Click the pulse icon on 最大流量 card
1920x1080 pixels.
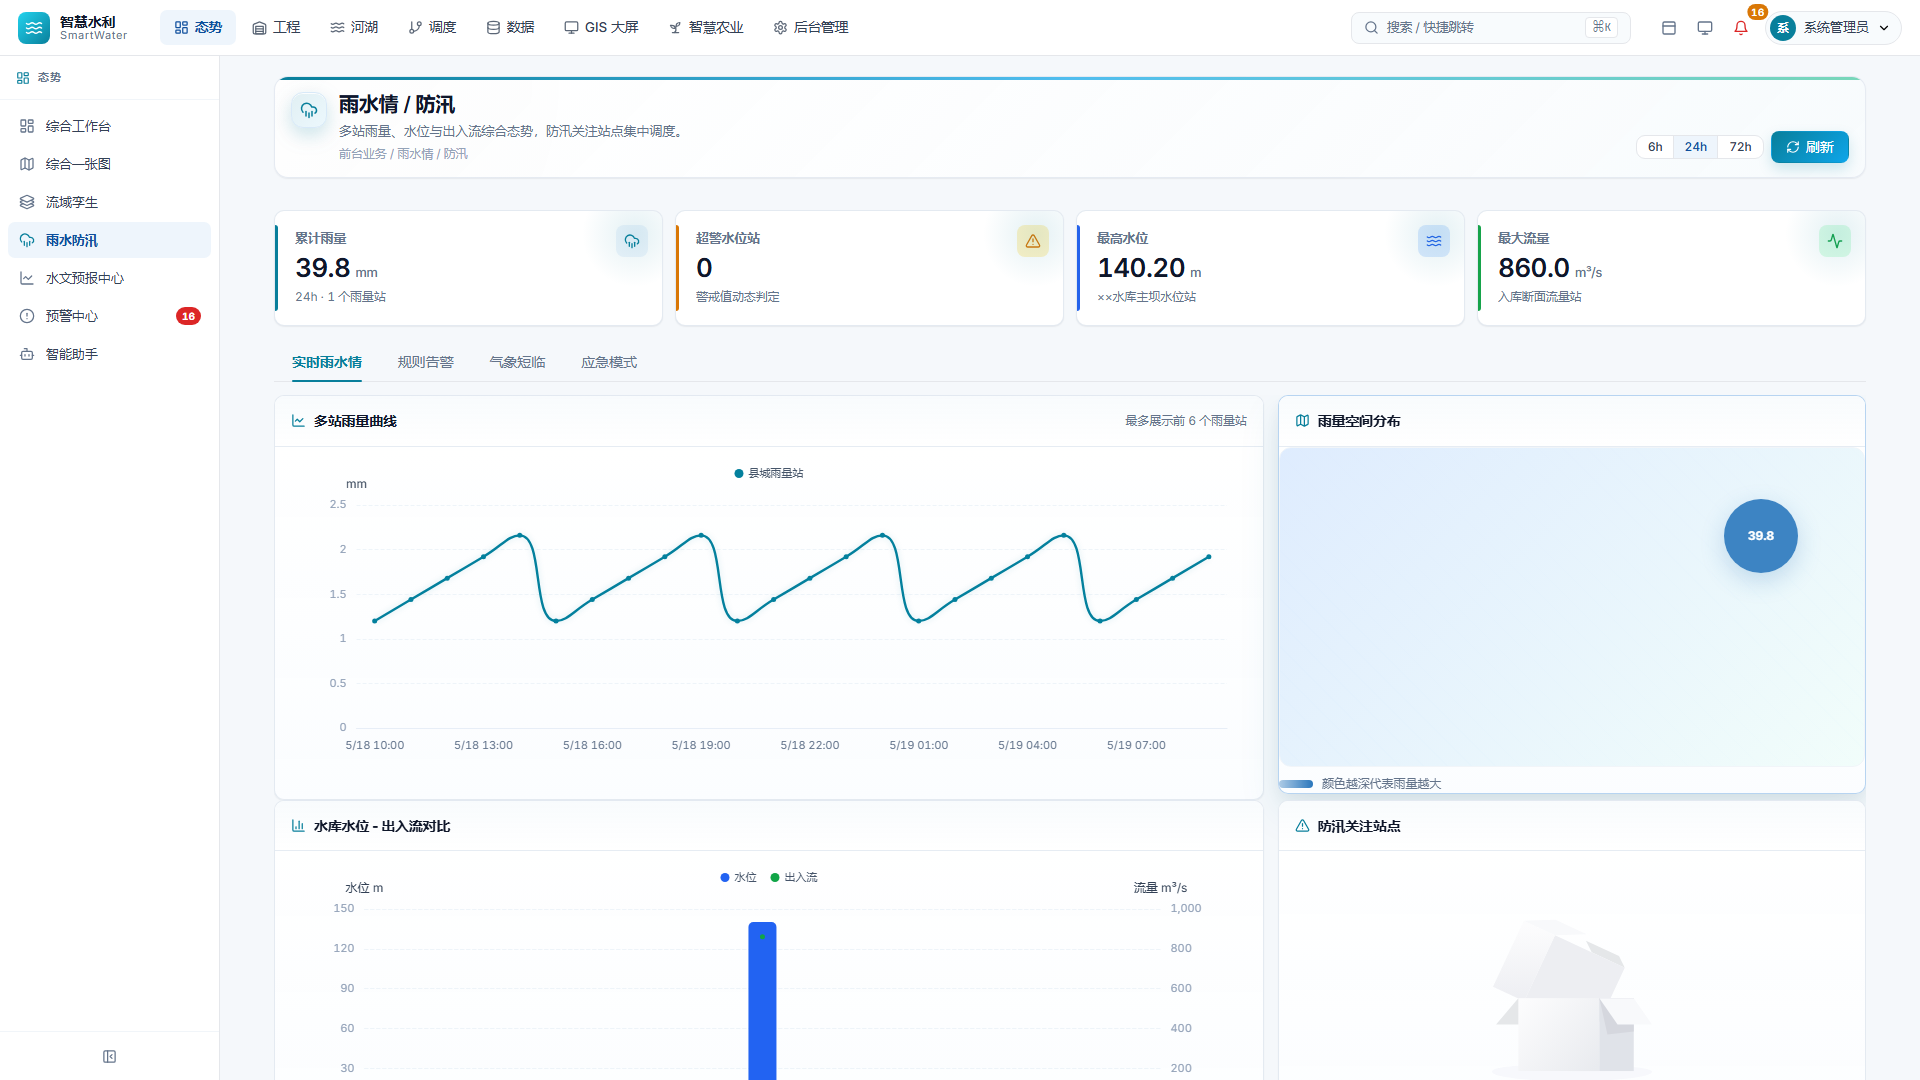(x=1835, y=241)
